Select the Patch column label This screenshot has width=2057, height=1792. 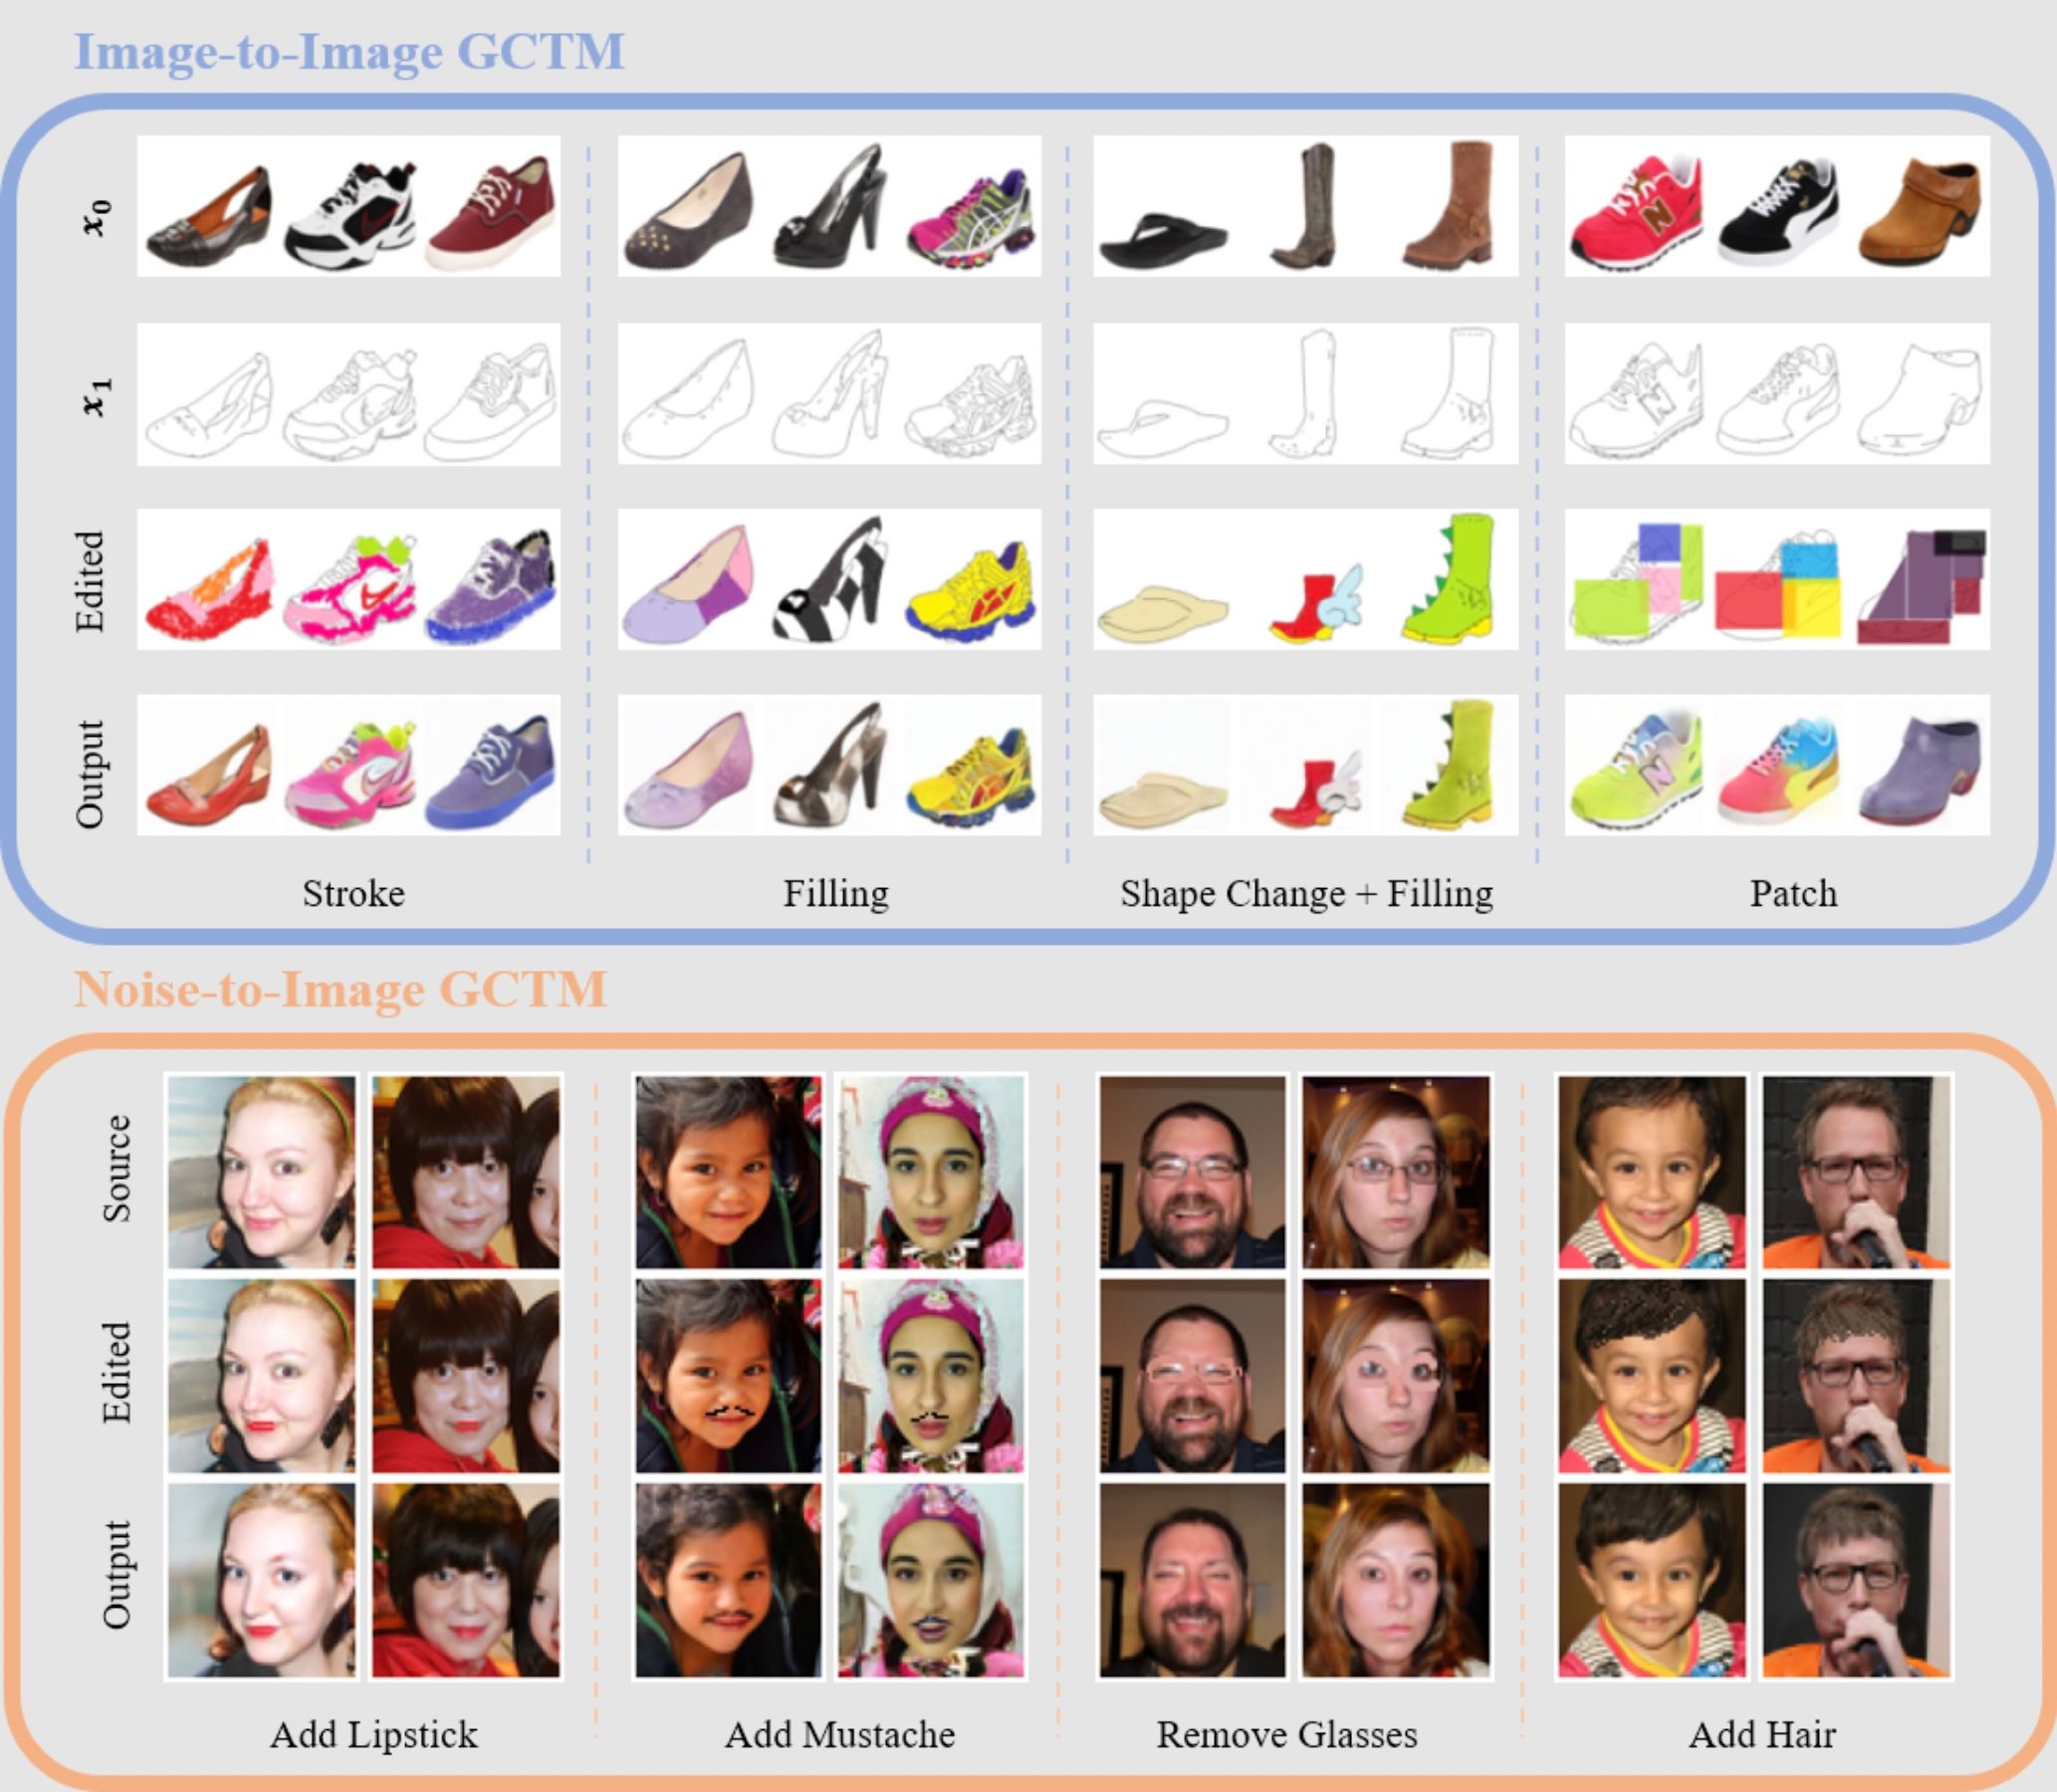[x=1794, y=893]
